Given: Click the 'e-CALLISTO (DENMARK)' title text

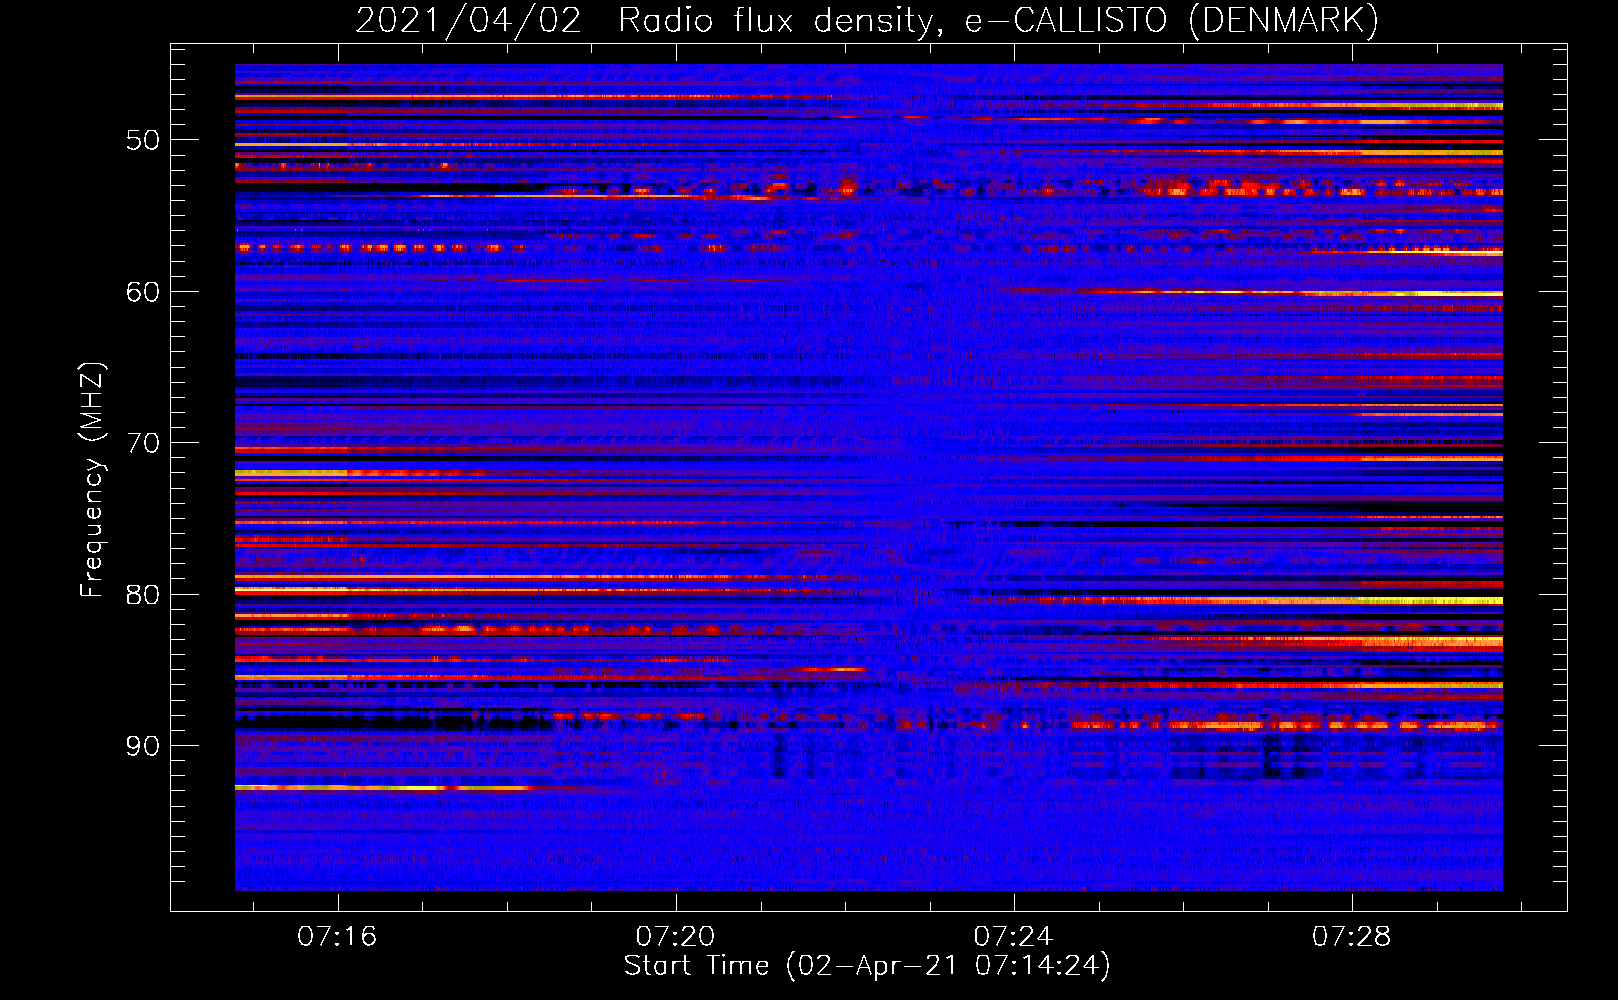Looking at the screenshot, I should (x=1172, y=21).
